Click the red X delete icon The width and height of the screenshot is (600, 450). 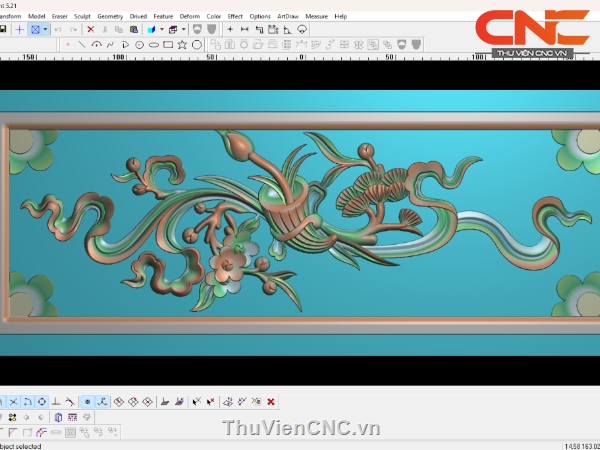pyautogui.click(x=91, y=30)
